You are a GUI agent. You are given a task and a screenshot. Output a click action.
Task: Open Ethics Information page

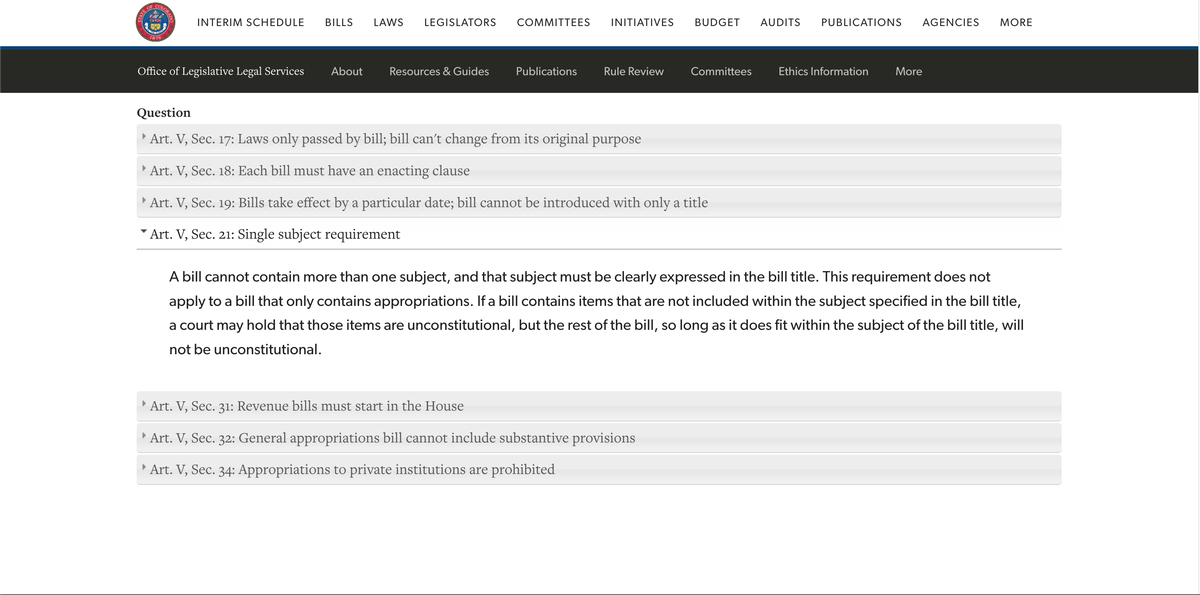823,71
